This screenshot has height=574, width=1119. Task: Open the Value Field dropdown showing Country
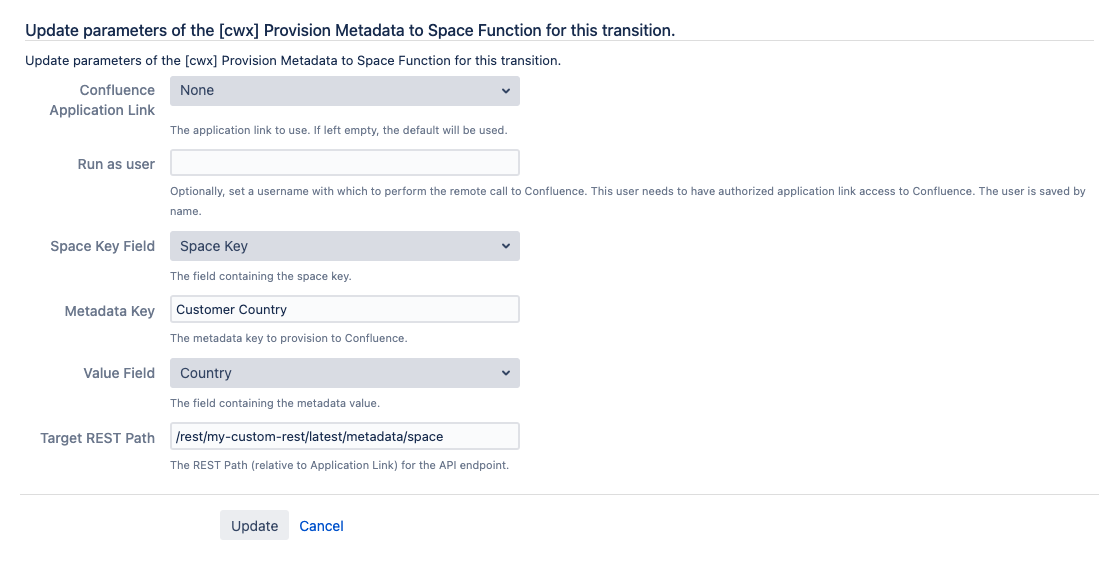[x=345, y=373]
